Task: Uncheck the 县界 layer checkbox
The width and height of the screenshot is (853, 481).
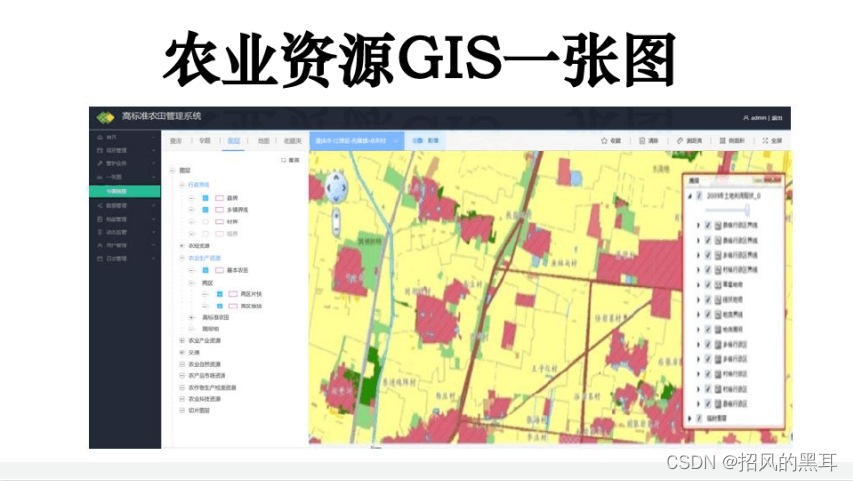Action: [x=206, y=198]
